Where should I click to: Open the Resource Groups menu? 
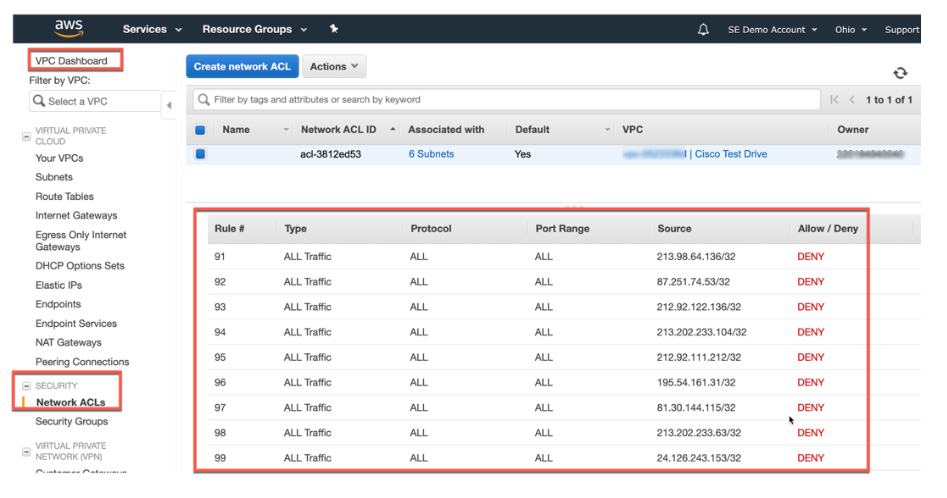click(x=254, y=29)
